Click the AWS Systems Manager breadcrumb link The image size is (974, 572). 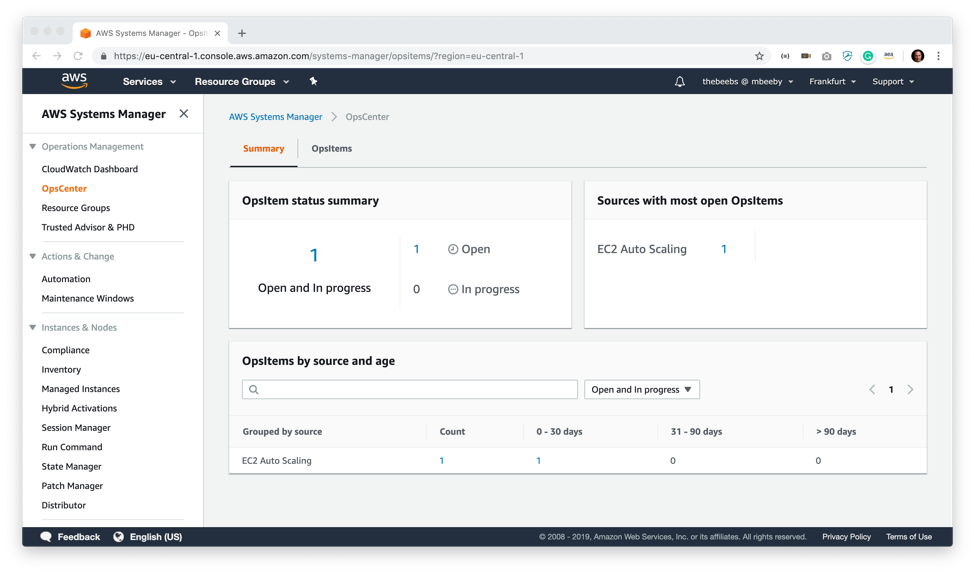coord(275,117)
